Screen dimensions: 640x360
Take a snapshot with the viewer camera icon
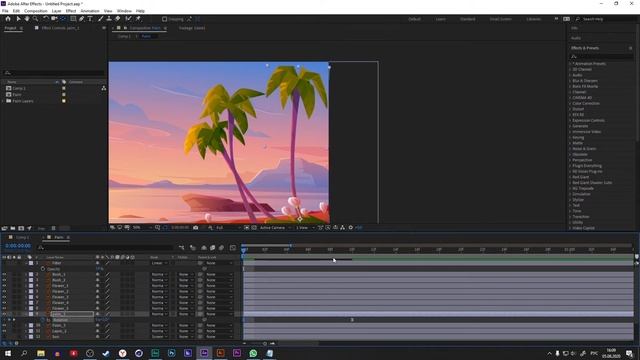[x=196, y=227]
